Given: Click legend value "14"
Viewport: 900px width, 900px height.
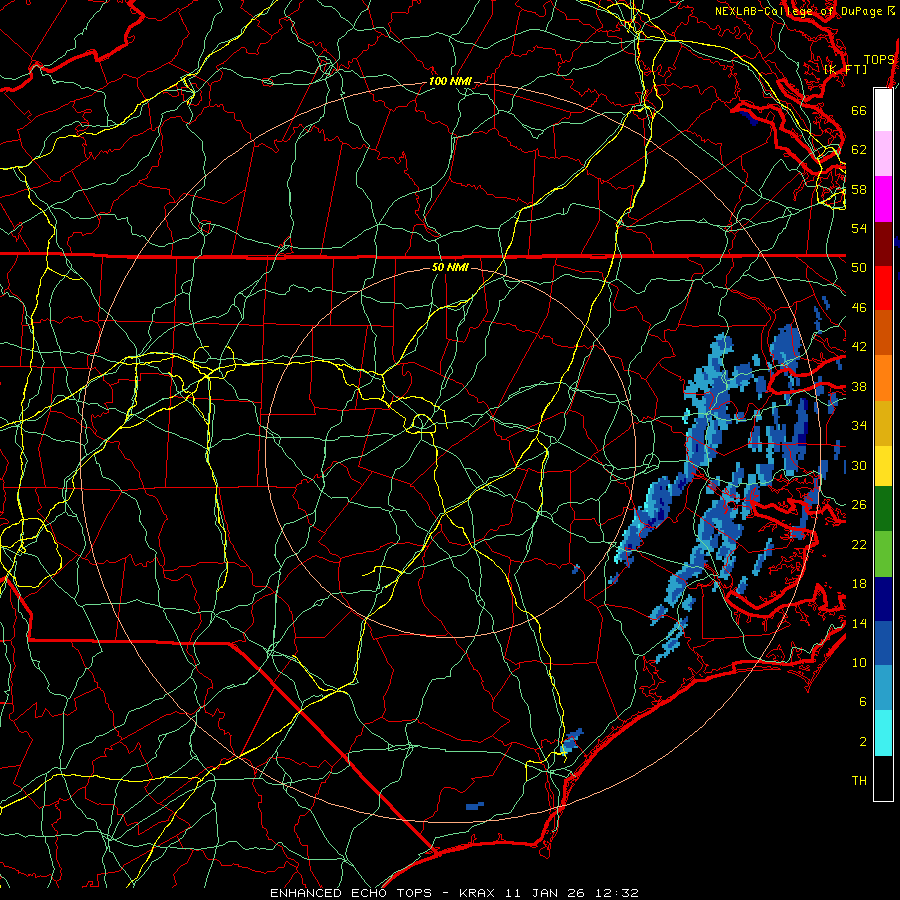Looking at the screenshot, I should (x=859, y=623).
